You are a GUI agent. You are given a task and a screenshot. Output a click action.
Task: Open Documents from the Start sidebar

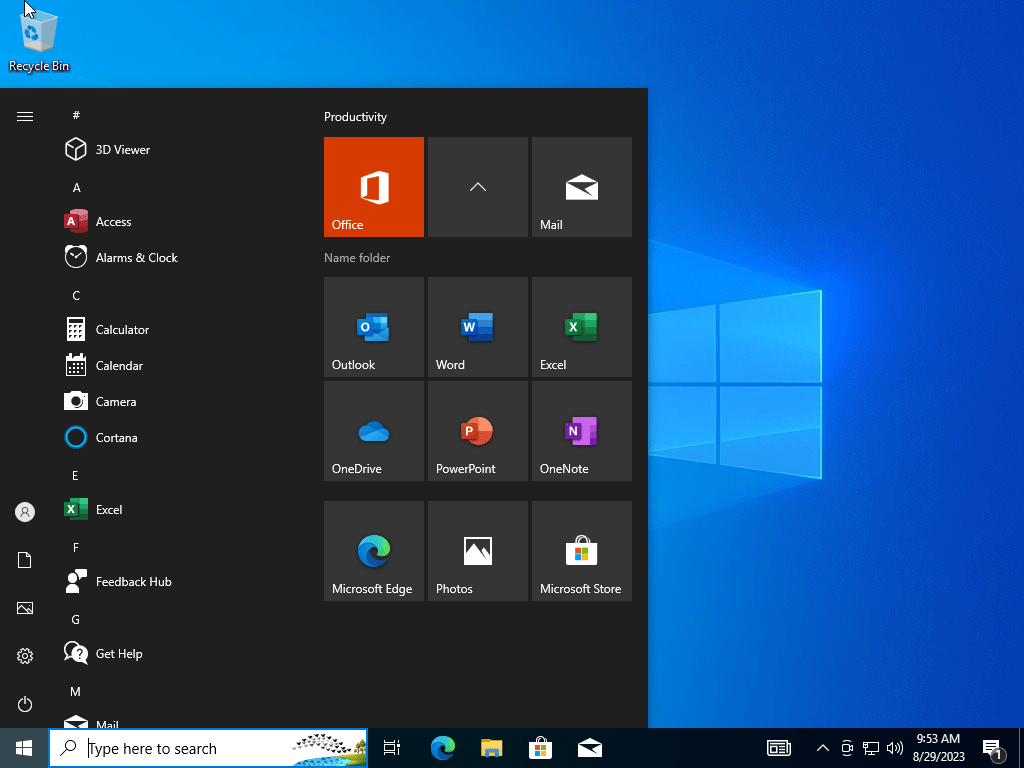click(x=25, y=560)
